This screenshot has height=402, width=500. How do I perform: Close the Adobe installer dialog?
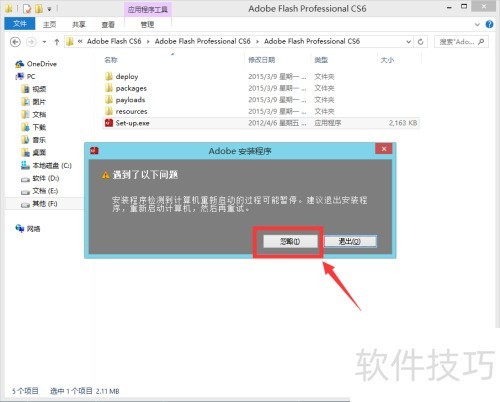(x=384, y=149)
